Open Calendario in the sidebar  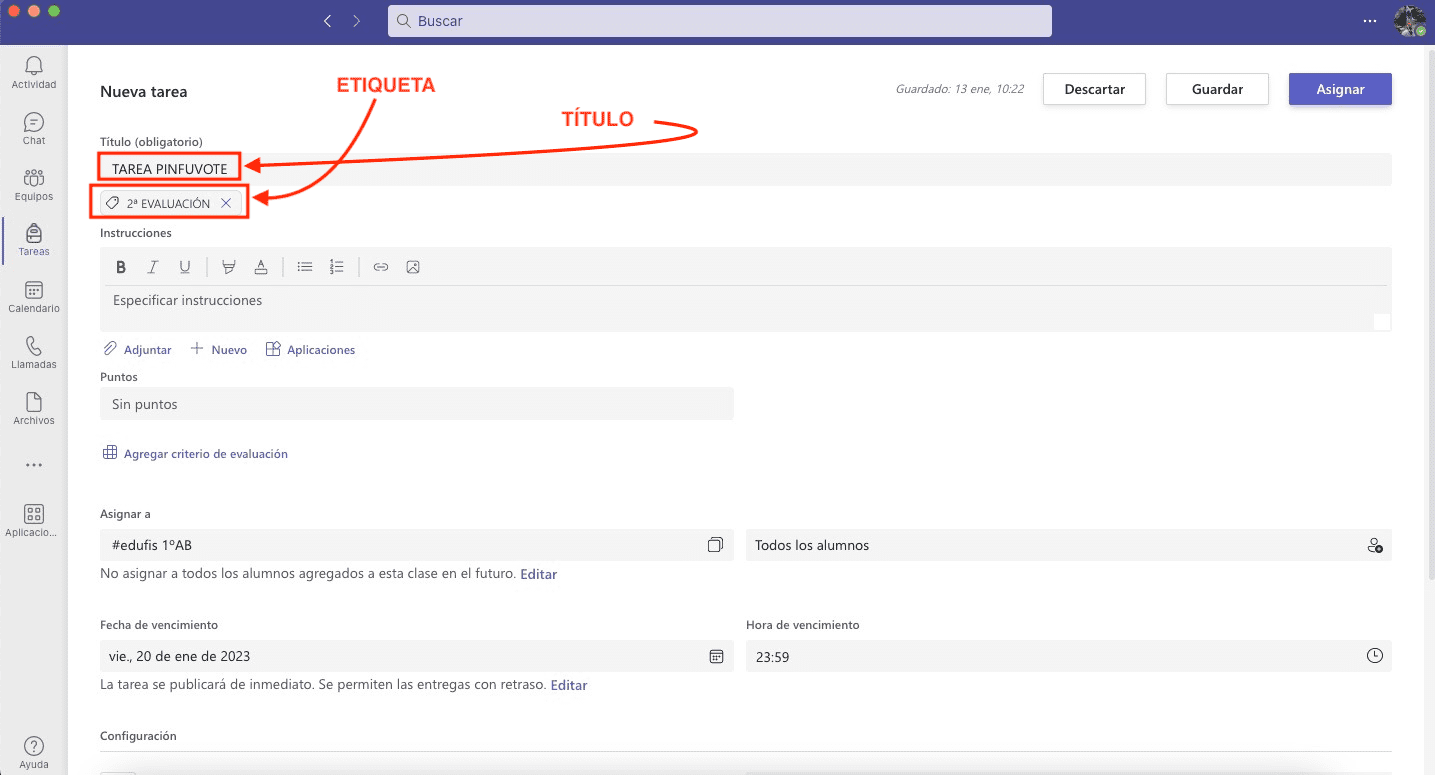click(x=34, y=297)
